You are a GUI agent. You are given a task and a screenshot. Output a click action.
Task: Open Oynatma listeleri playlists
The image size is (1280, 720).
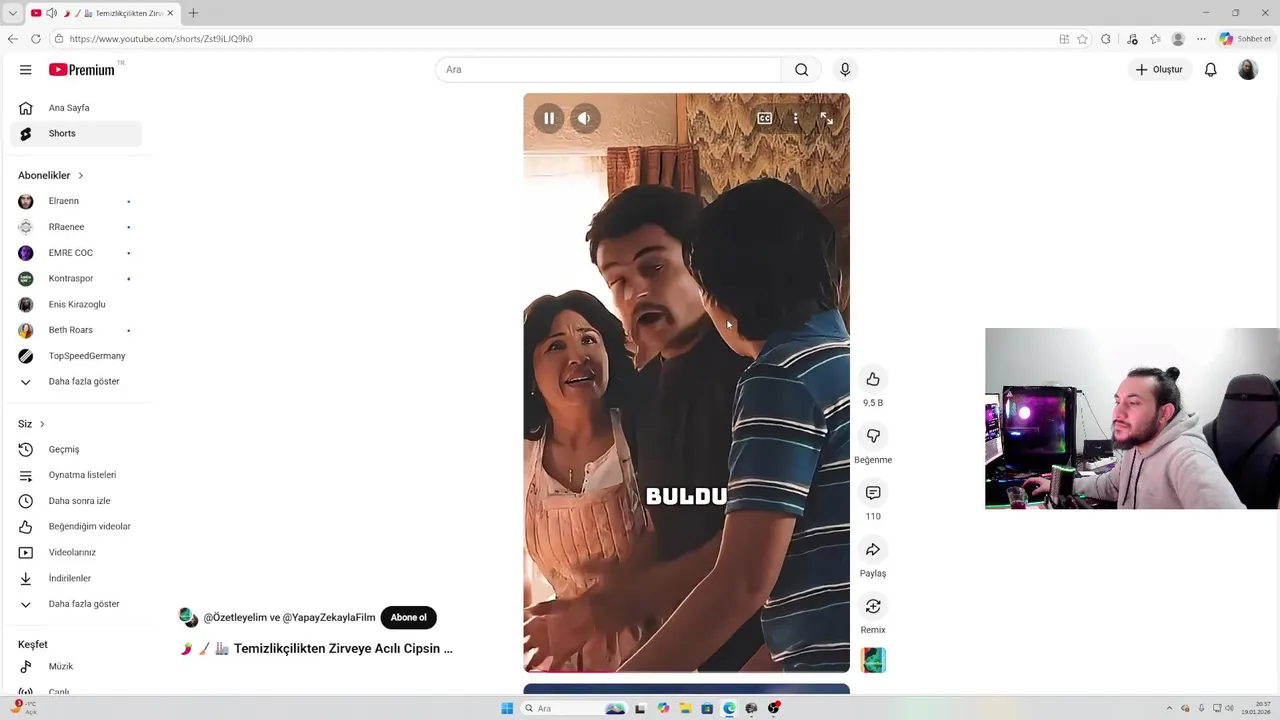(x=76, y=475)
